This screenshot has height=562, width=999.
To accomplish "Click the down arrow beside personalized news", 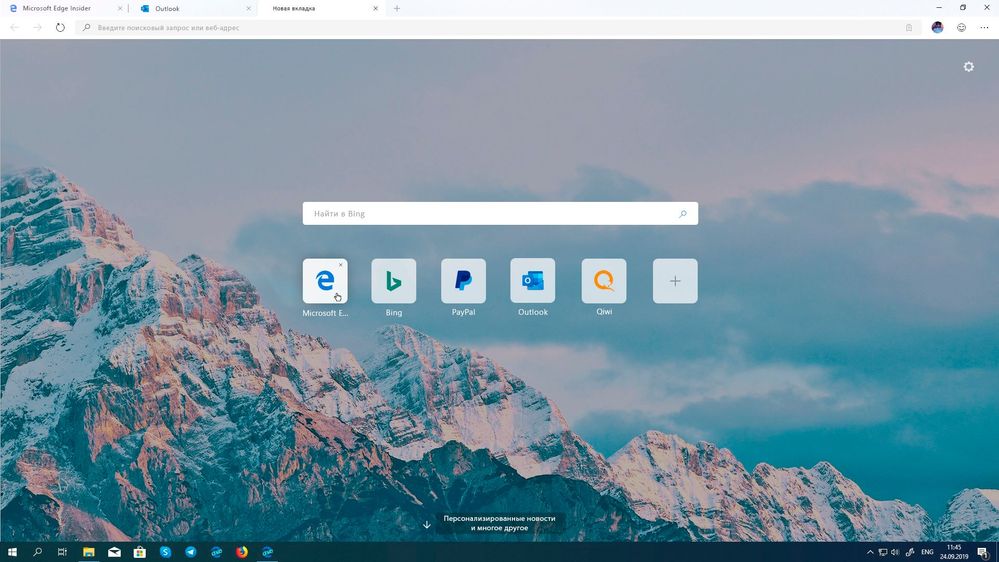I will pos(427,524).
